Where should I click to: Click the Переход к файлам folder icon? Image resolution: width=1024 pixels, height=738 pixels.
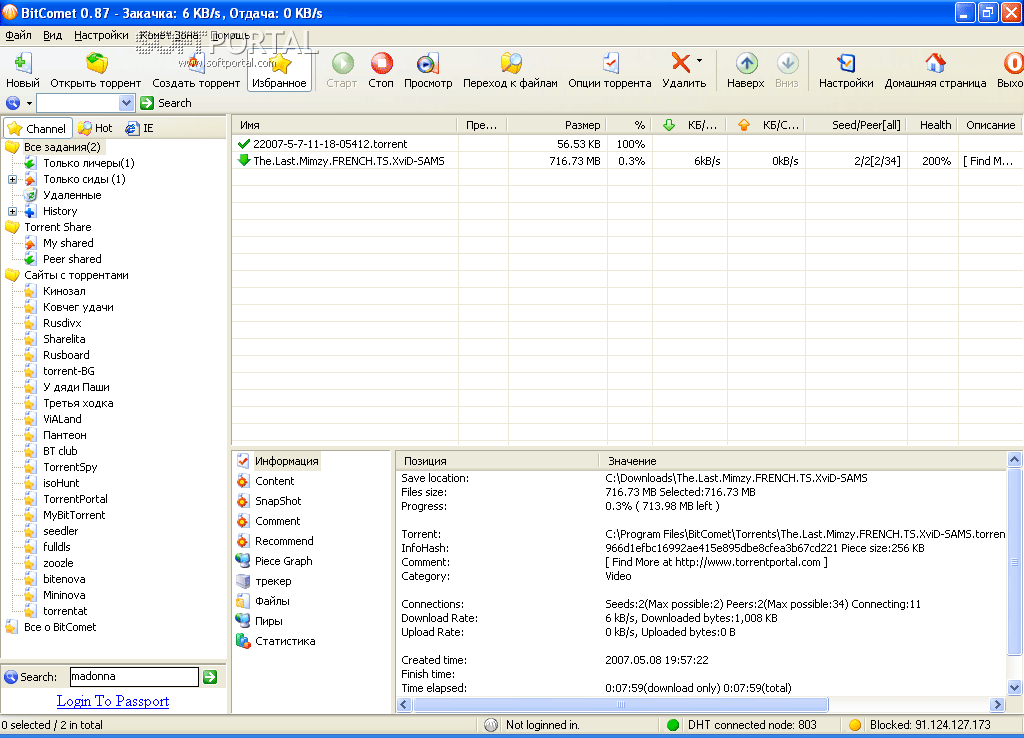click(511, 64)
